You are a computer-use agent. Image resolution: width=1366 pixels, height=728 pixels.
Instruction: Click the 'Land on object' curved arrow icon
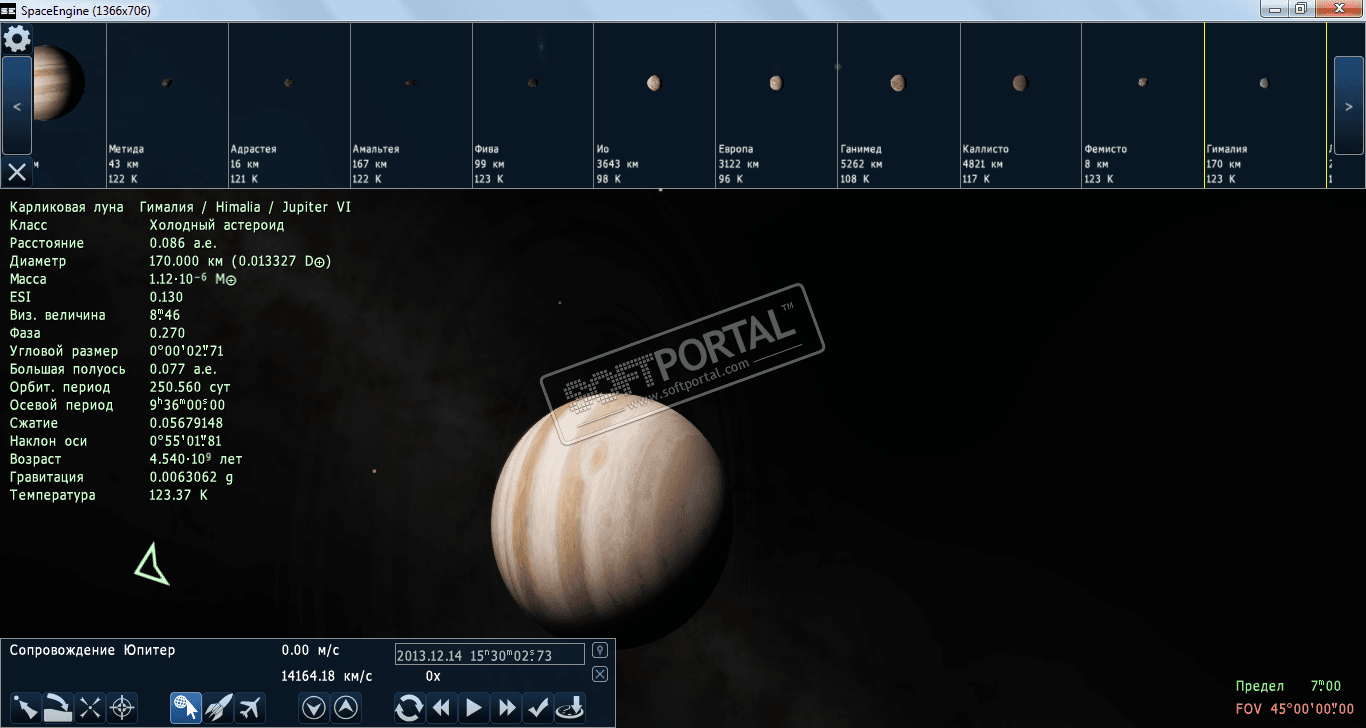click(58, 708)
